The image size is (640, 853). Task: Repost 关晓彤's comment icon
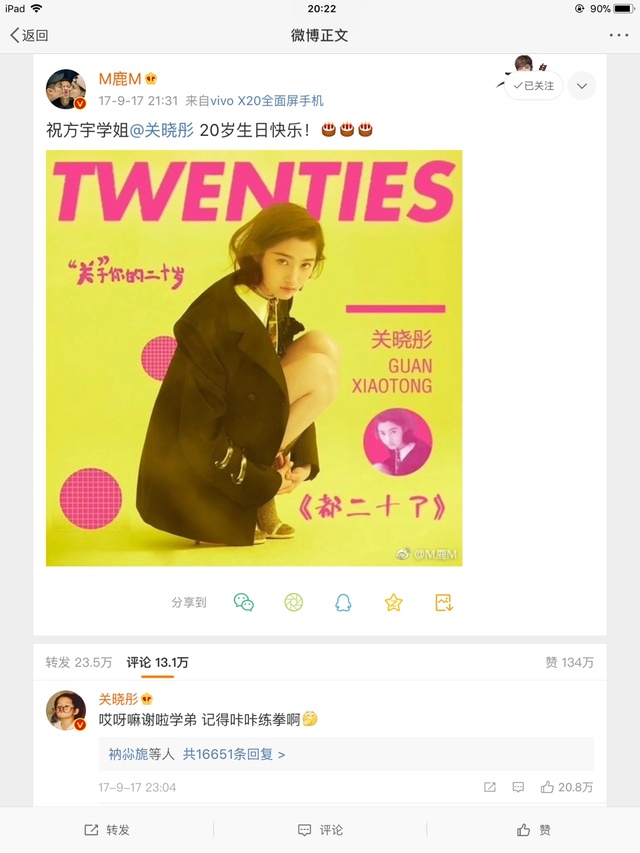pyautogui.click(x=490, y=787)
